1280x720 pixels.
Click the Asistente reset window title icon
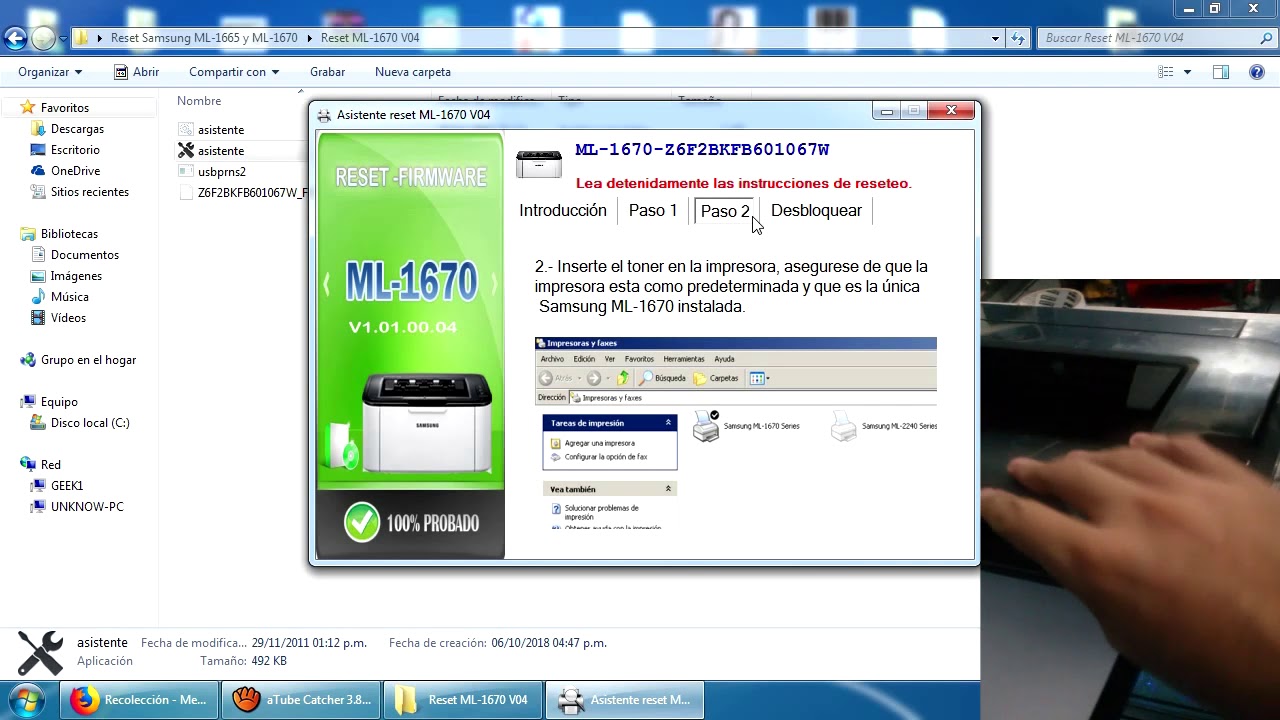324,115
